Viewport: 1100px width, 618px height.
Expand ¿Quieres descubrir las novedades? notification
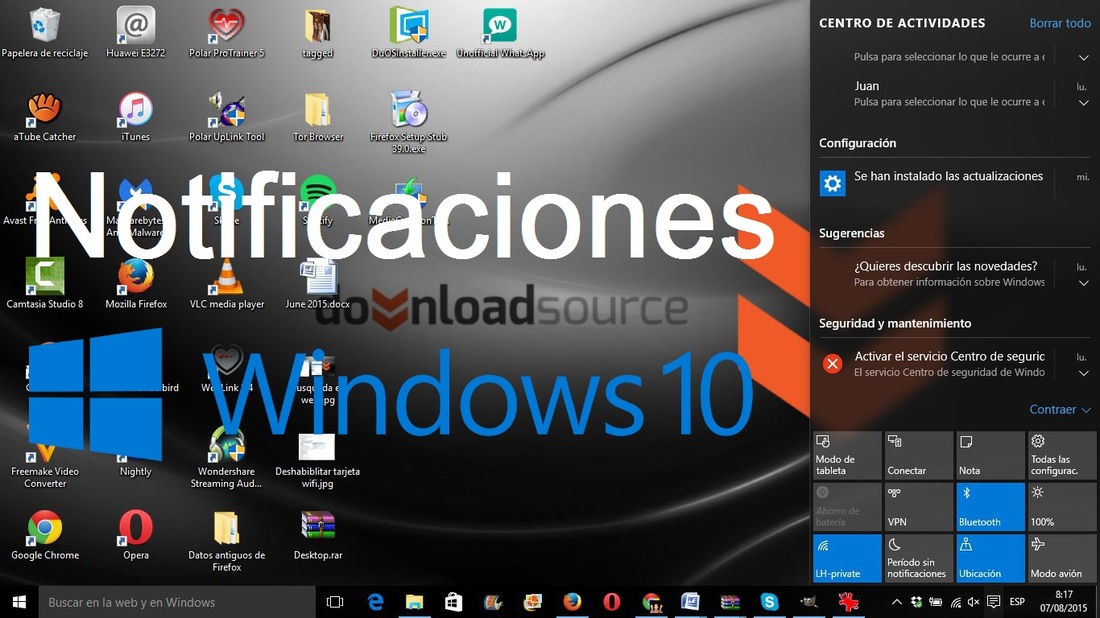(1083, 283)
